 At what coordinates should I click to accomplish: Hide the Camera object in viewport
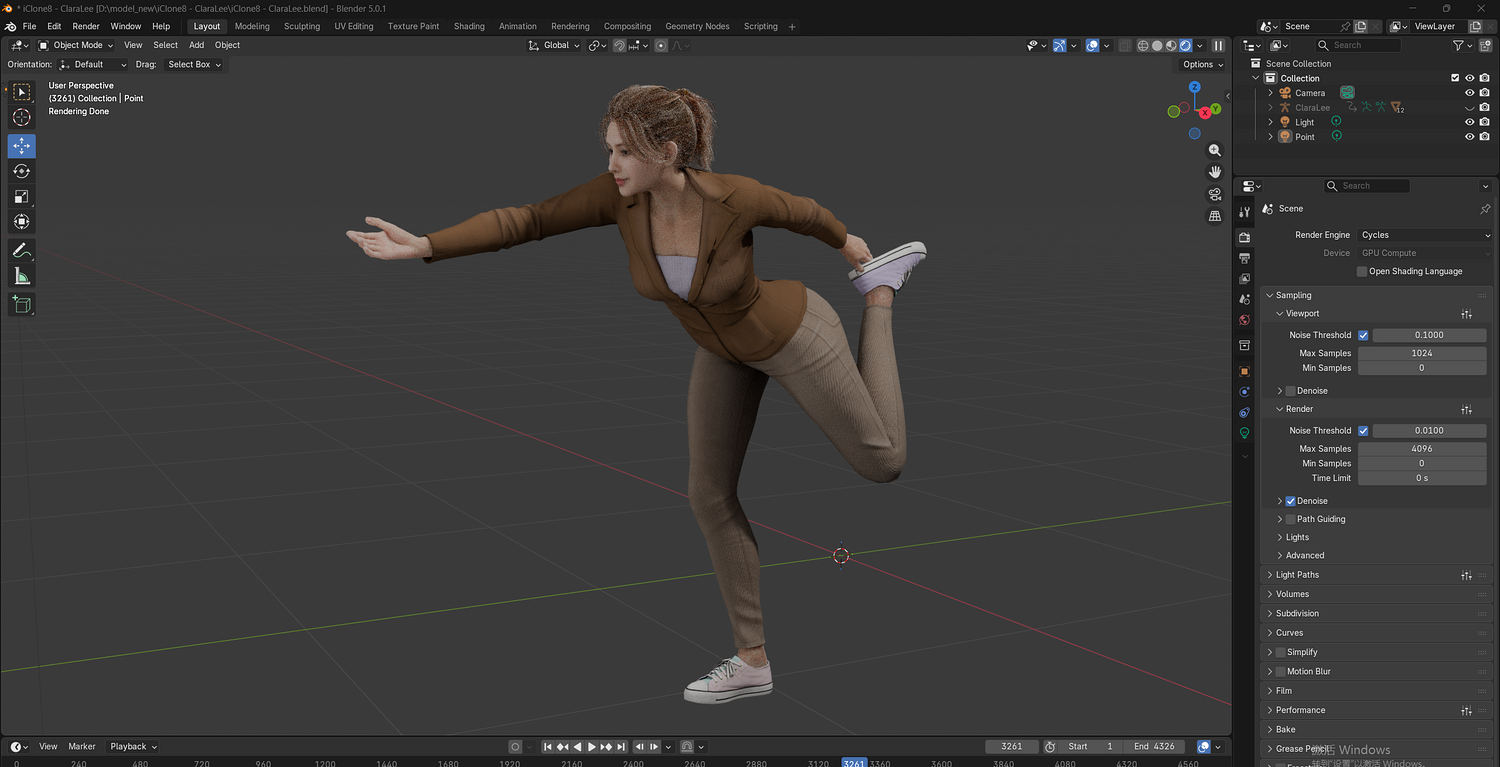pos(1470,93)
